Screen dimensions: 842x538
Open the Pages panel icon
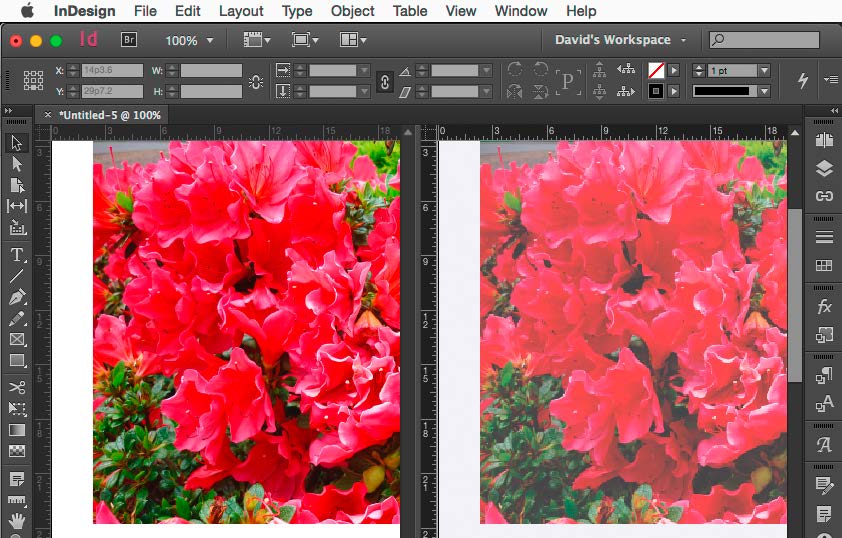tap(824, 141)
